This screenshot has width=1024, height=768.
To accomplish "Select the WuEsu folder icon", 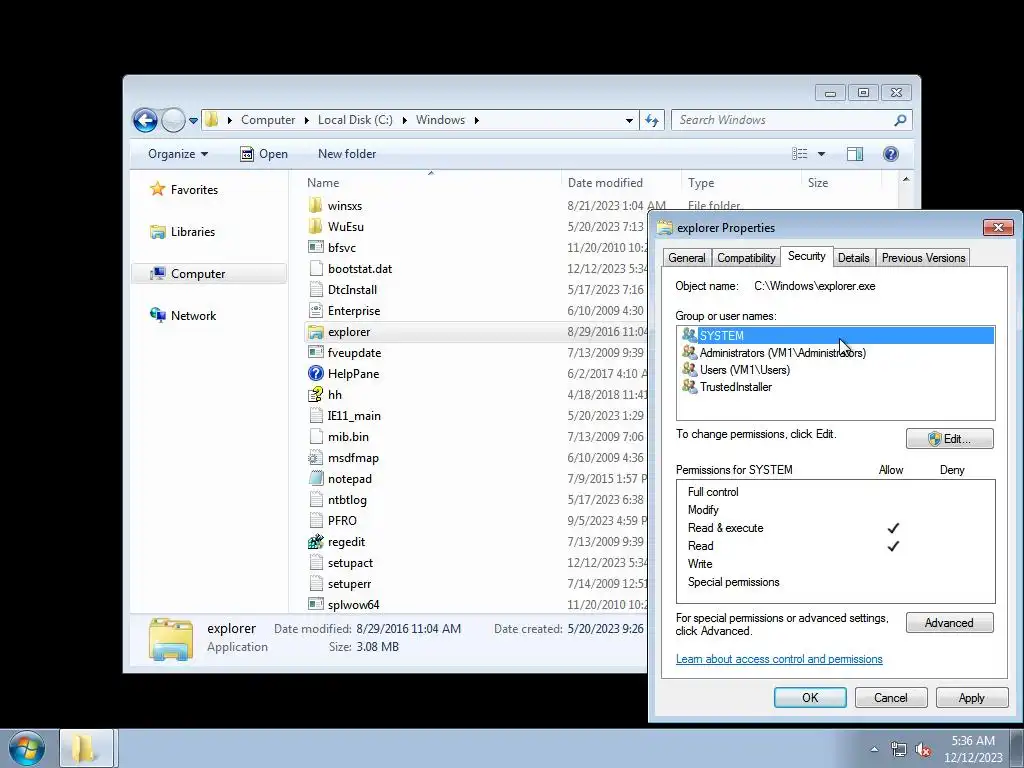I will tap(315, 227).
